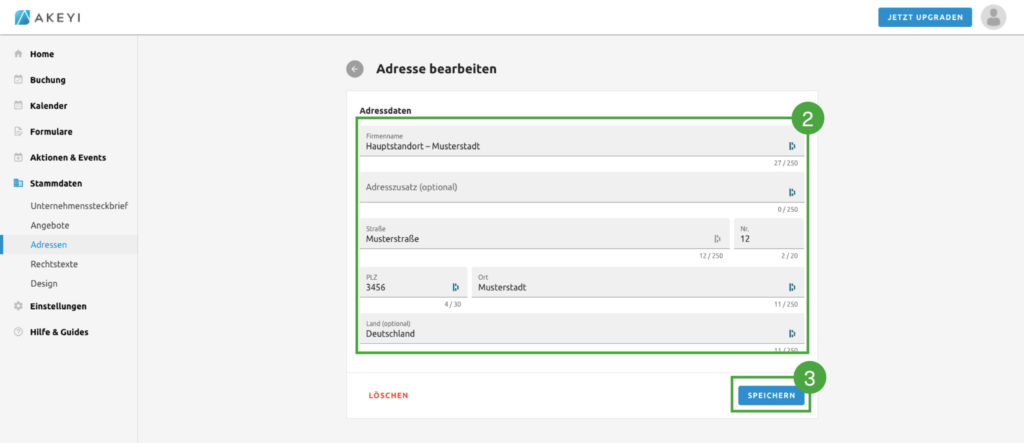The width and height of the screenshot is (1024, 443).
Task: Click the back arrow beside Adresse bearbeiten
Action: pyautogui.click(x=355, y=69)
